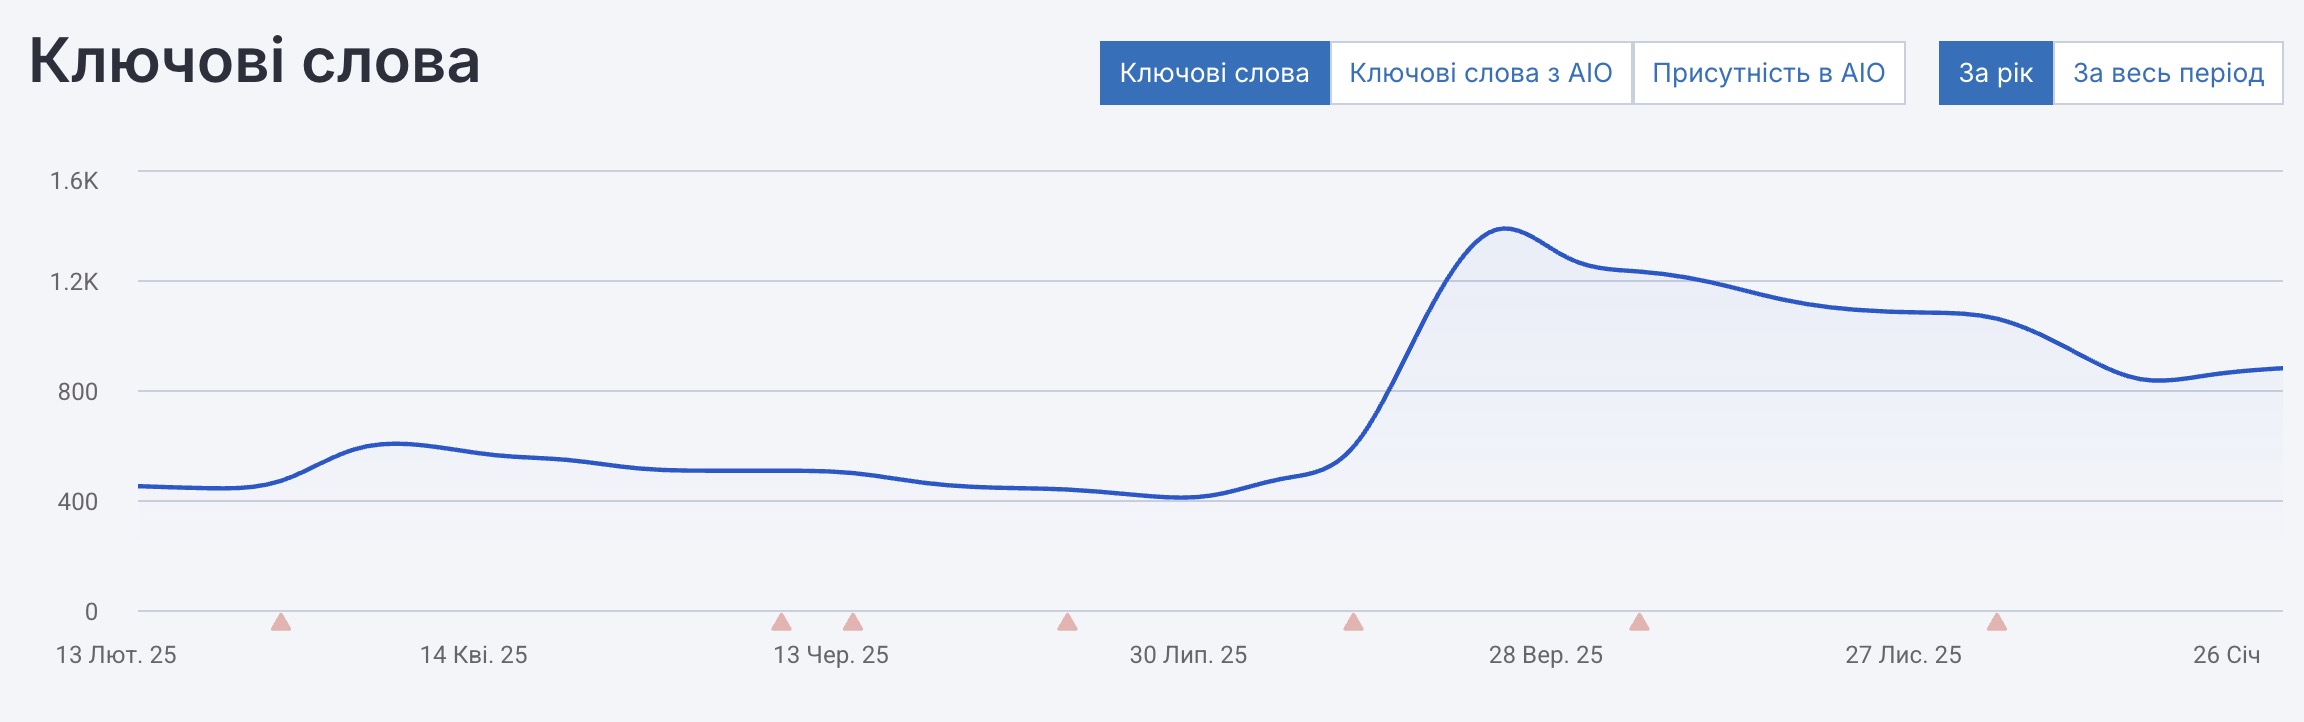The image size is (2304, 722).
Task: Switch to the За весь період range
Action: click(2168, 73)
